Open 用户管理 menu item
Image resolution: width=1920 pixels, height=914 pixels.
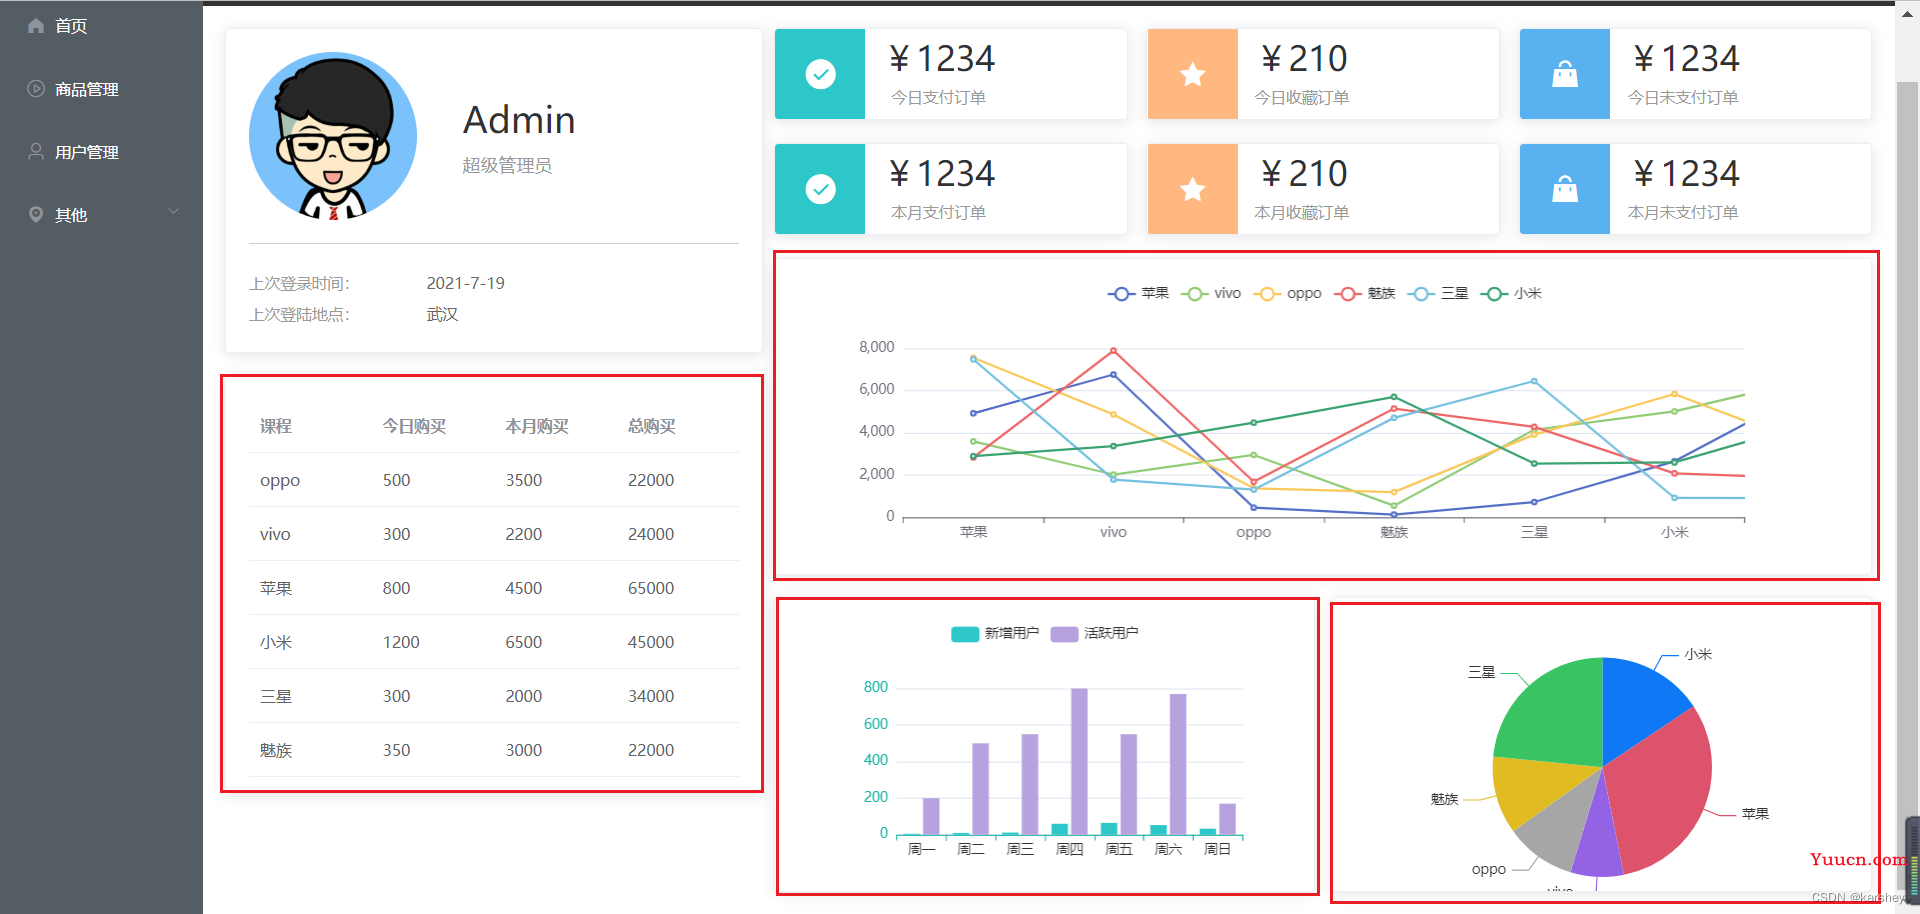click(87, 152)
